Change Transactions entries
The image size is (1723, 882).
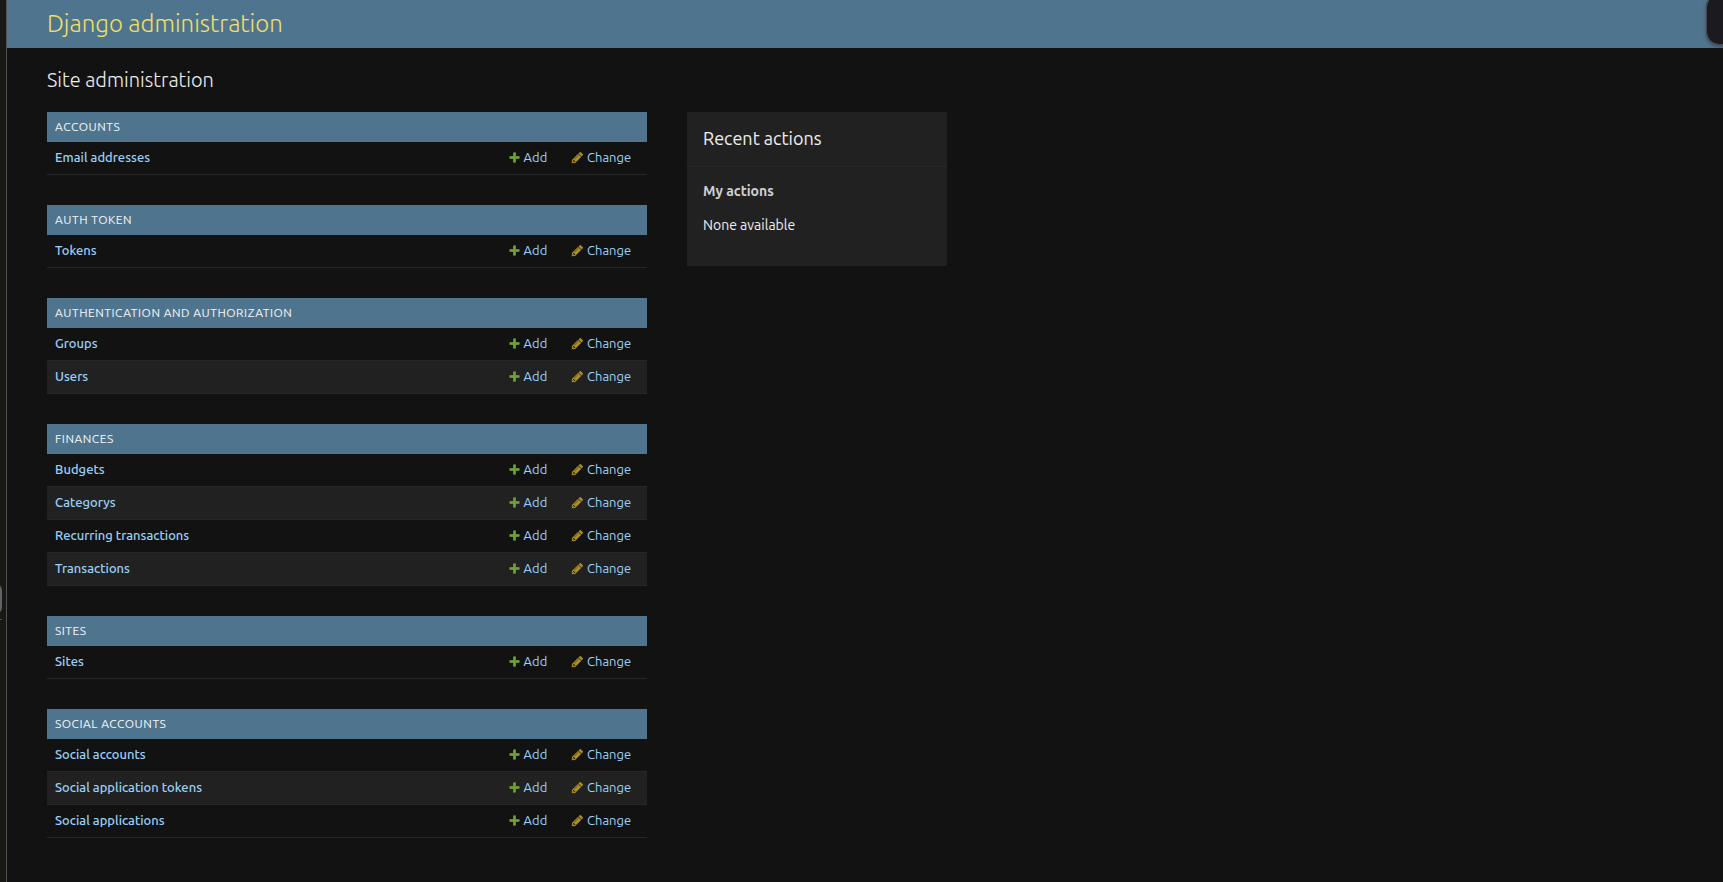[x=601, y=569]
